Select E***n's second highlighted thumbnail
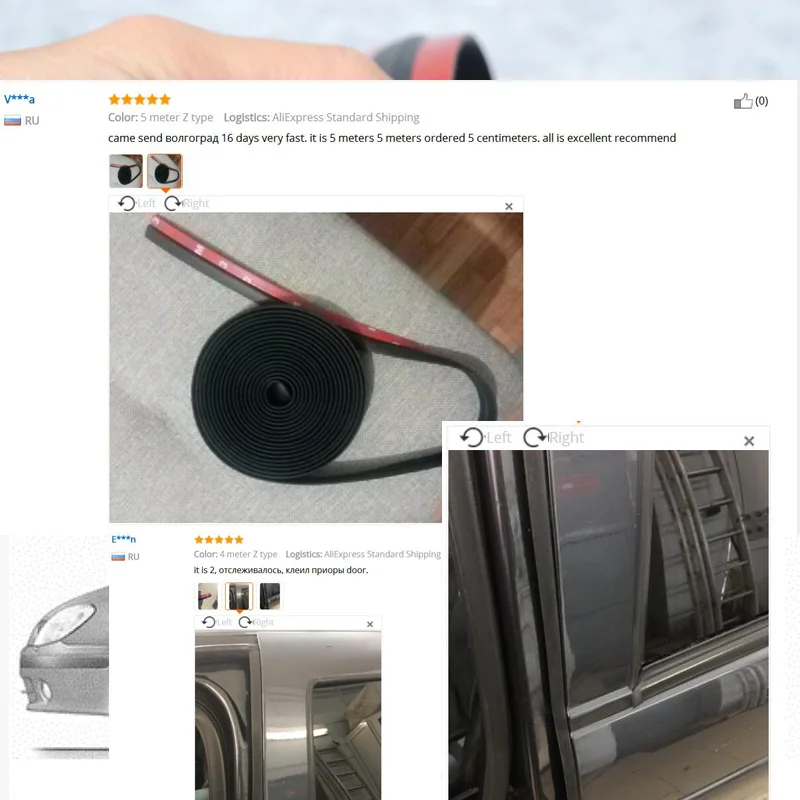 (239, 596)
